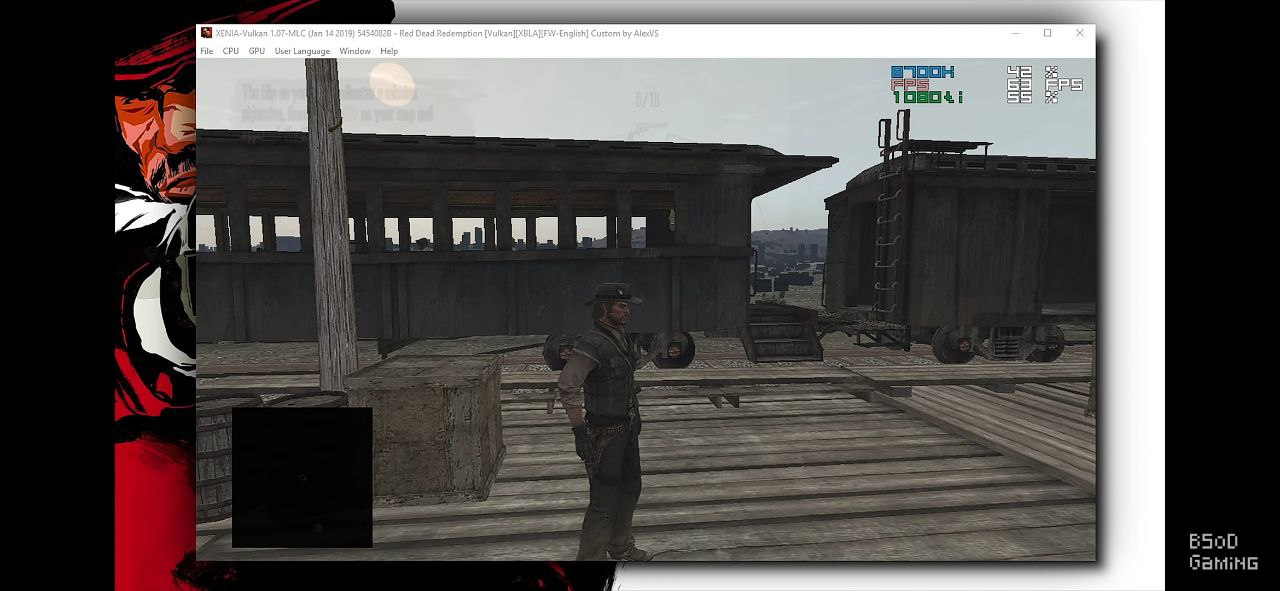Screen dimensions: 1280x591
Task: Minimize the Xenia emulator window
Action: [1016, 33]
